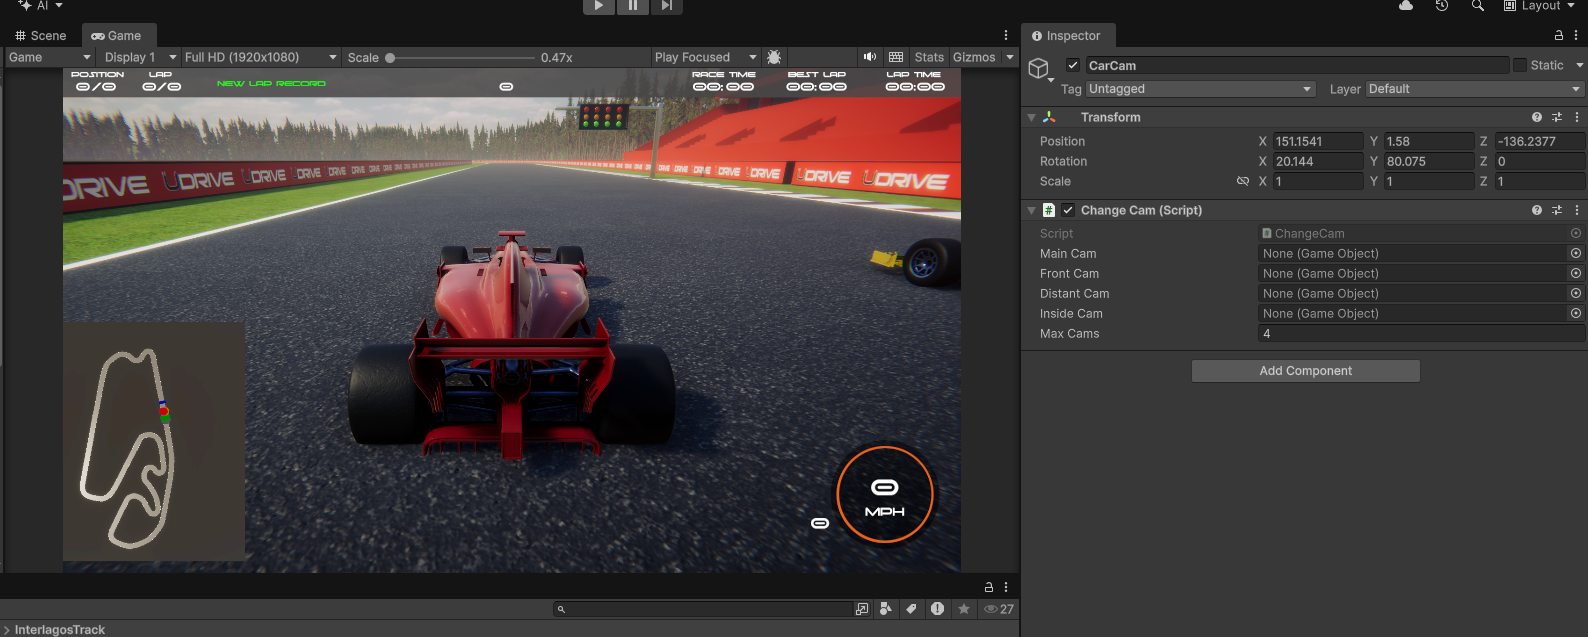Enable the Static checkbox
The width and height of the screenshot is (1588, 637).
point(1520,66)
